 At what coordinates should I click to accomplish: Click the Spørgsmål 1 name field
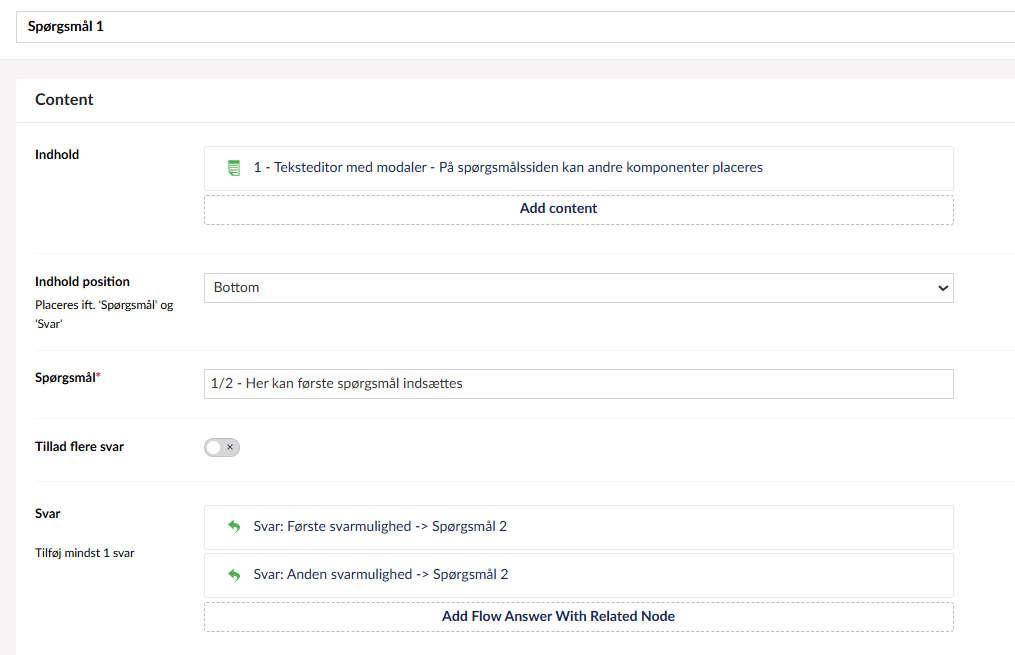click(x=500, y=27)
